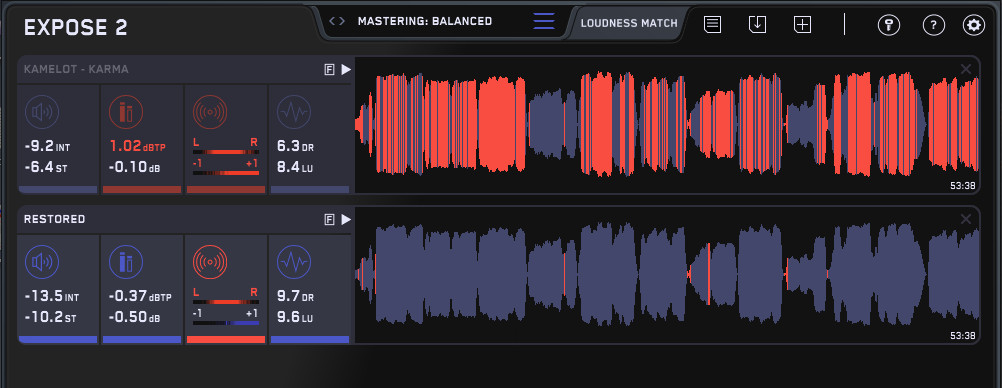Click the 53:38 duration on Restored waveform
Screen dimensions: 1002x388
962,336
